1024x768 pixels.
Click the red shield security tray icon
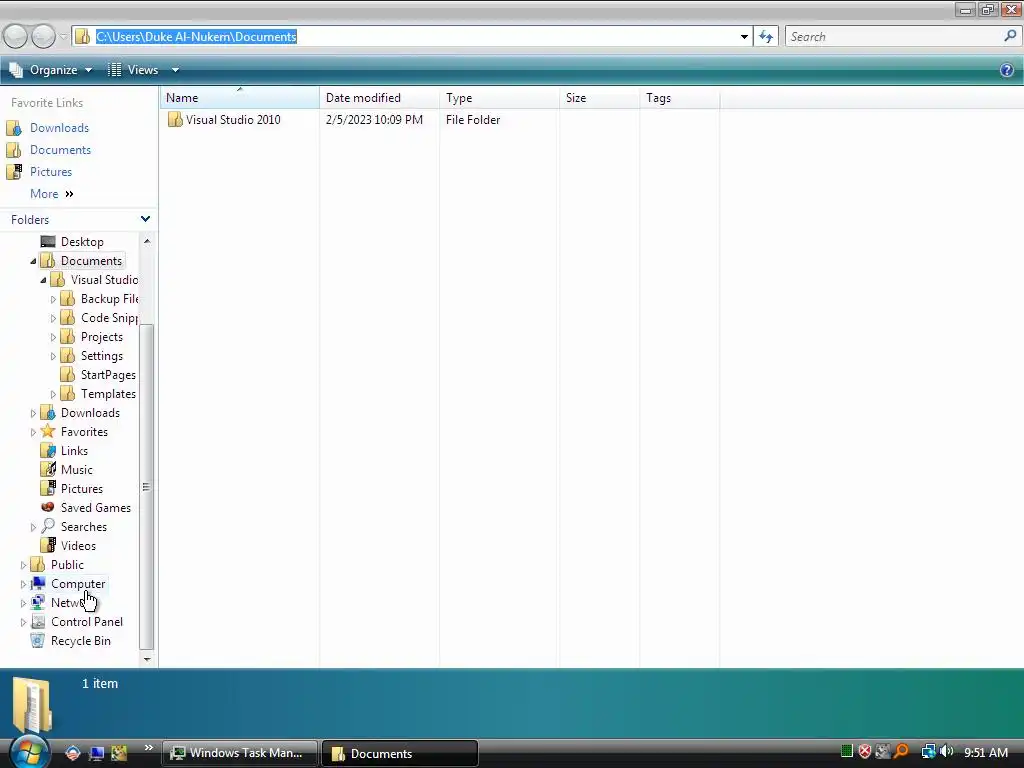(865, 752)
